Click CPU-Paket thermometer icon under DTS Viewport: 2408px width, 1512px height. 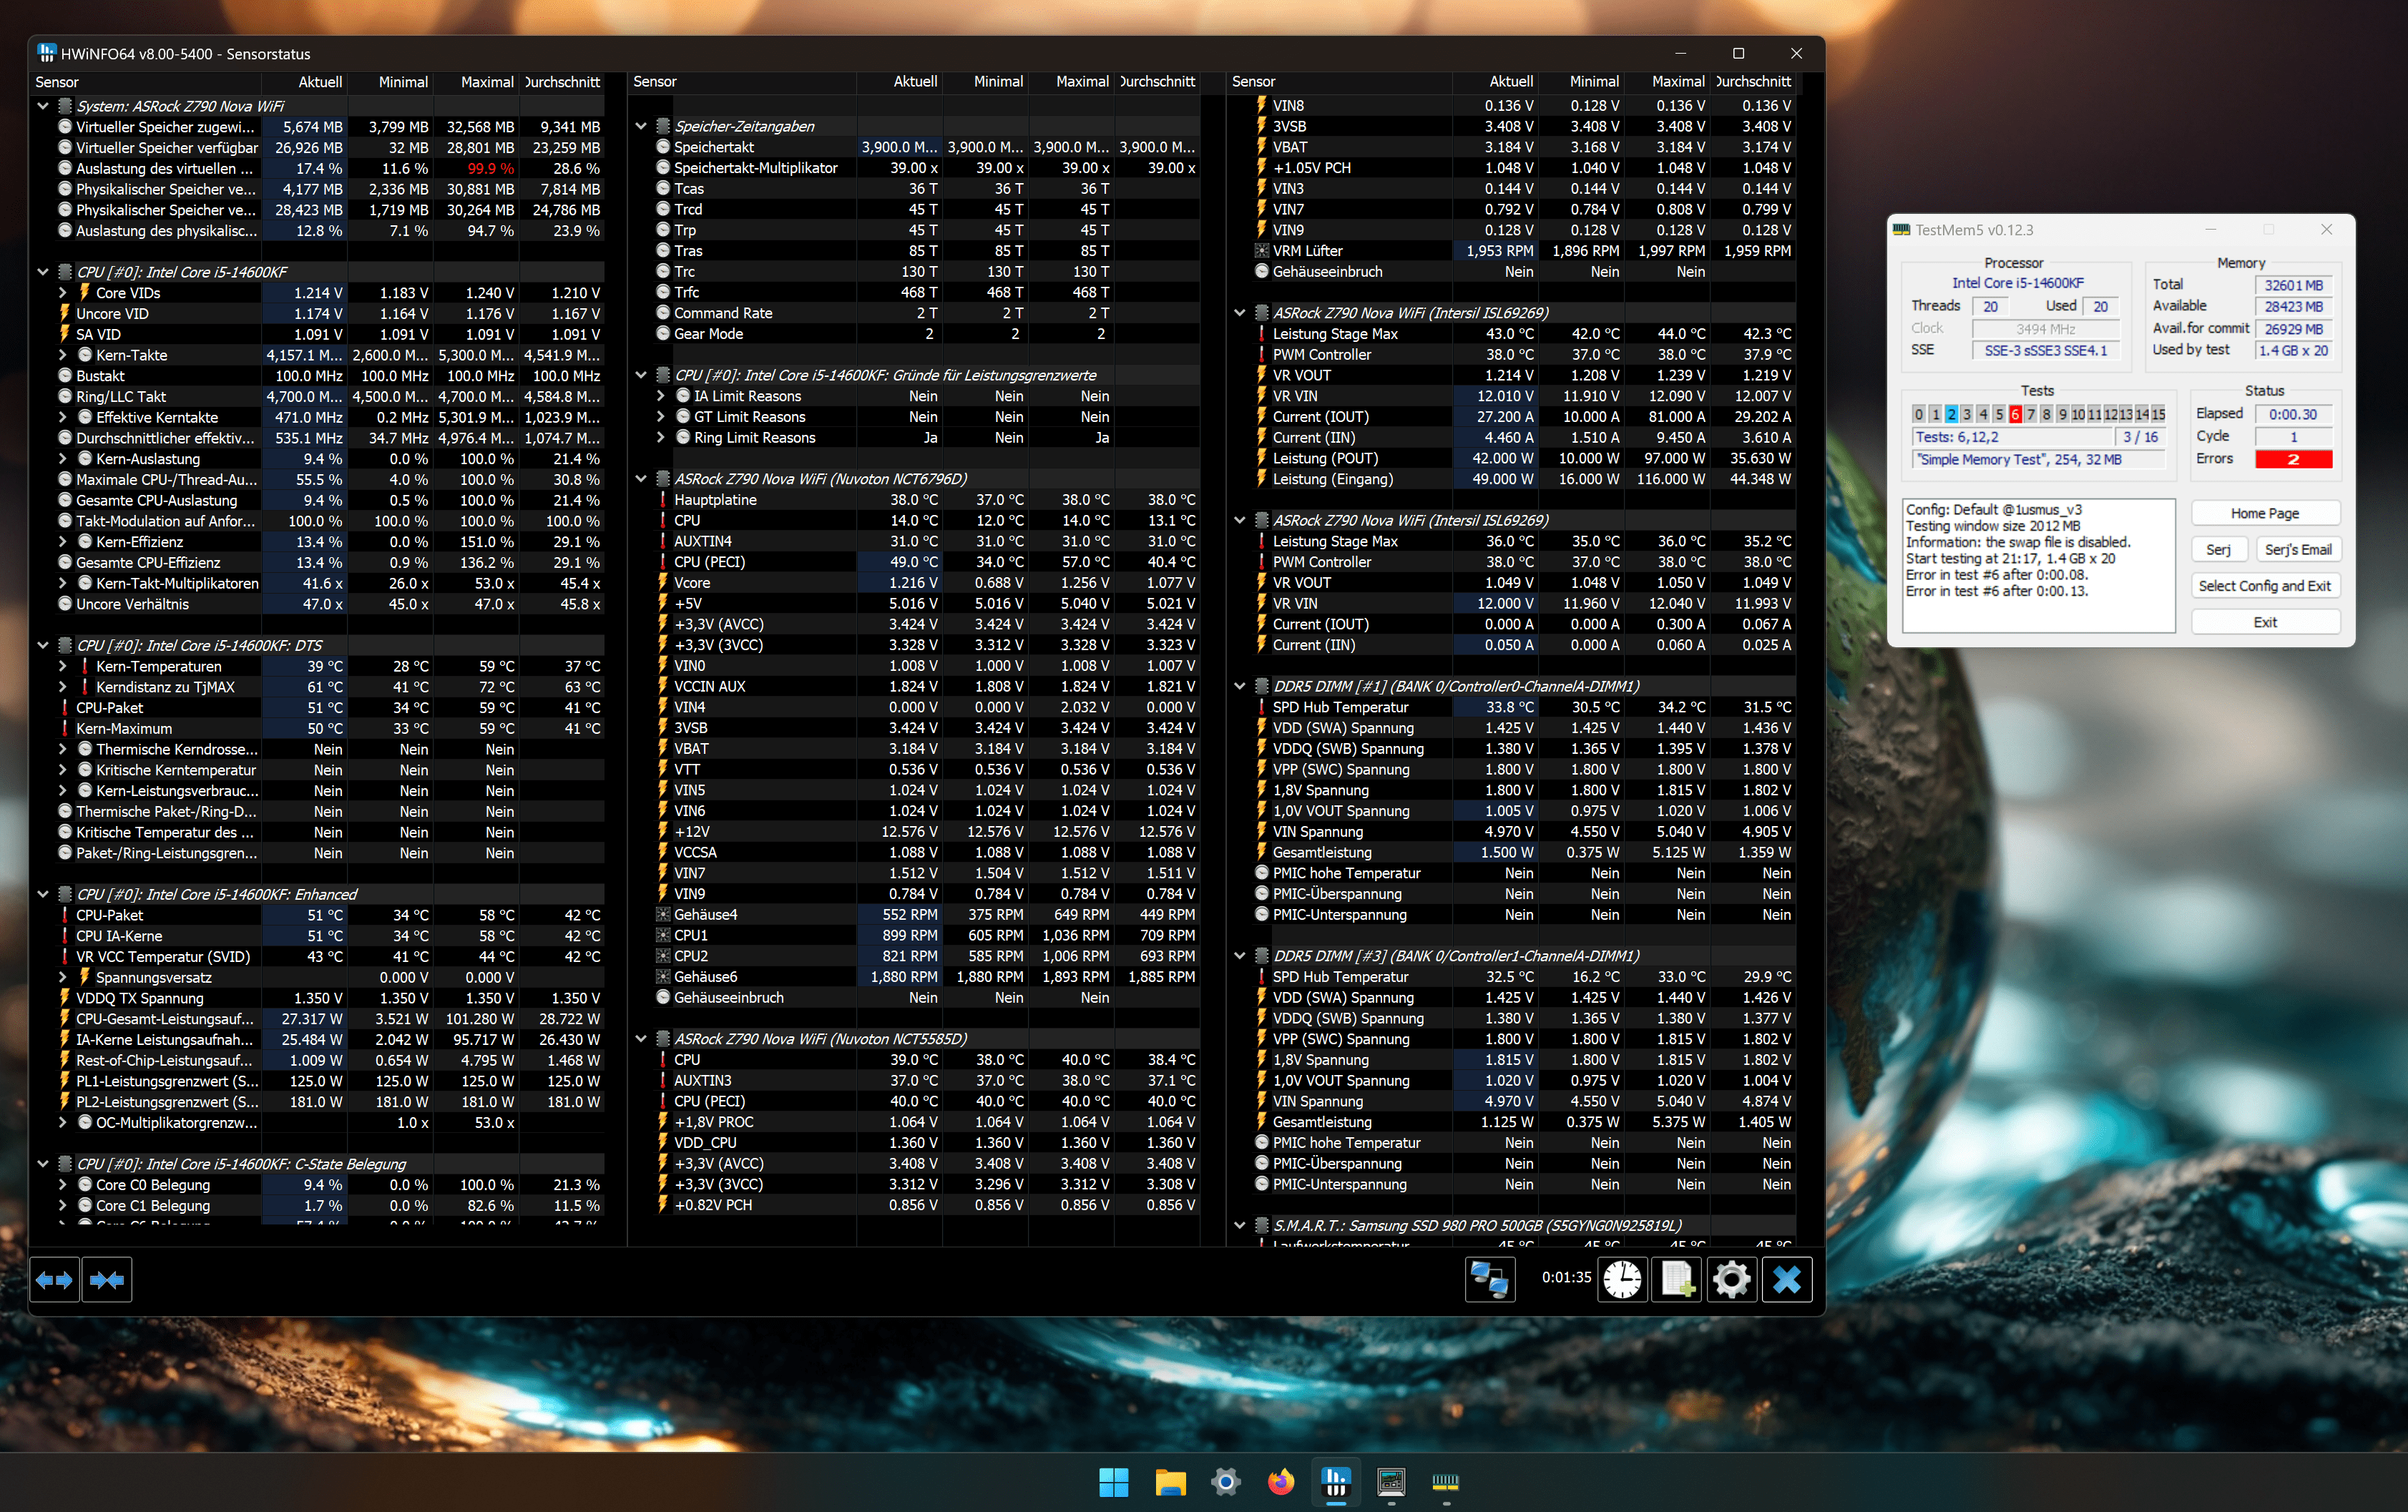65,707
